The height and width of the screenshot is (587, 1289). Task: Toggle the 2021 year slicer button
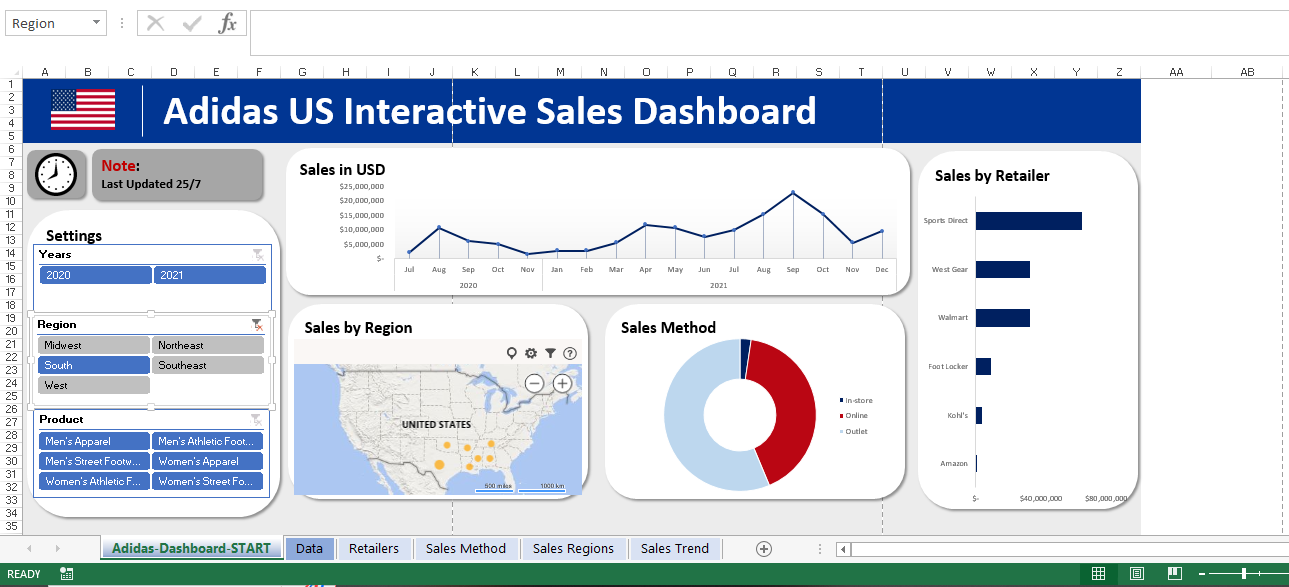click(210, 275)
